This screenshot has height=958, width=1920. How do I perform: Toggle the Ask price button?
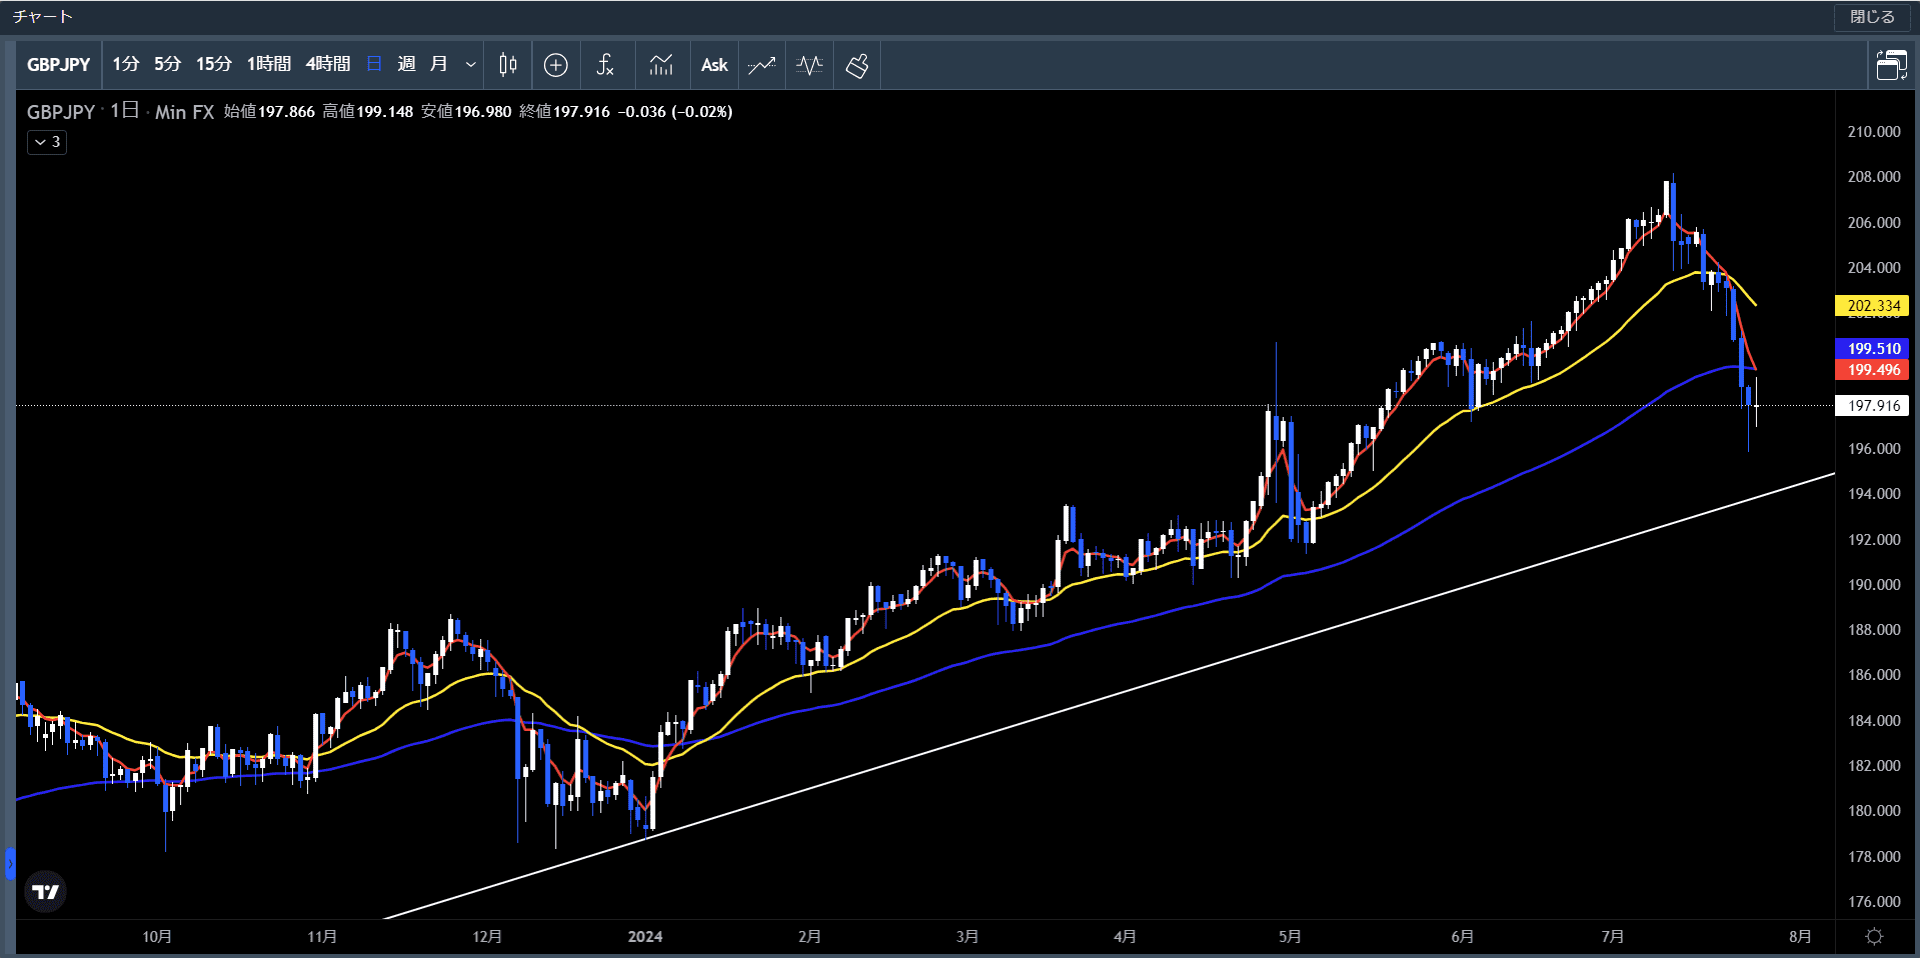[x=714, y=65]
